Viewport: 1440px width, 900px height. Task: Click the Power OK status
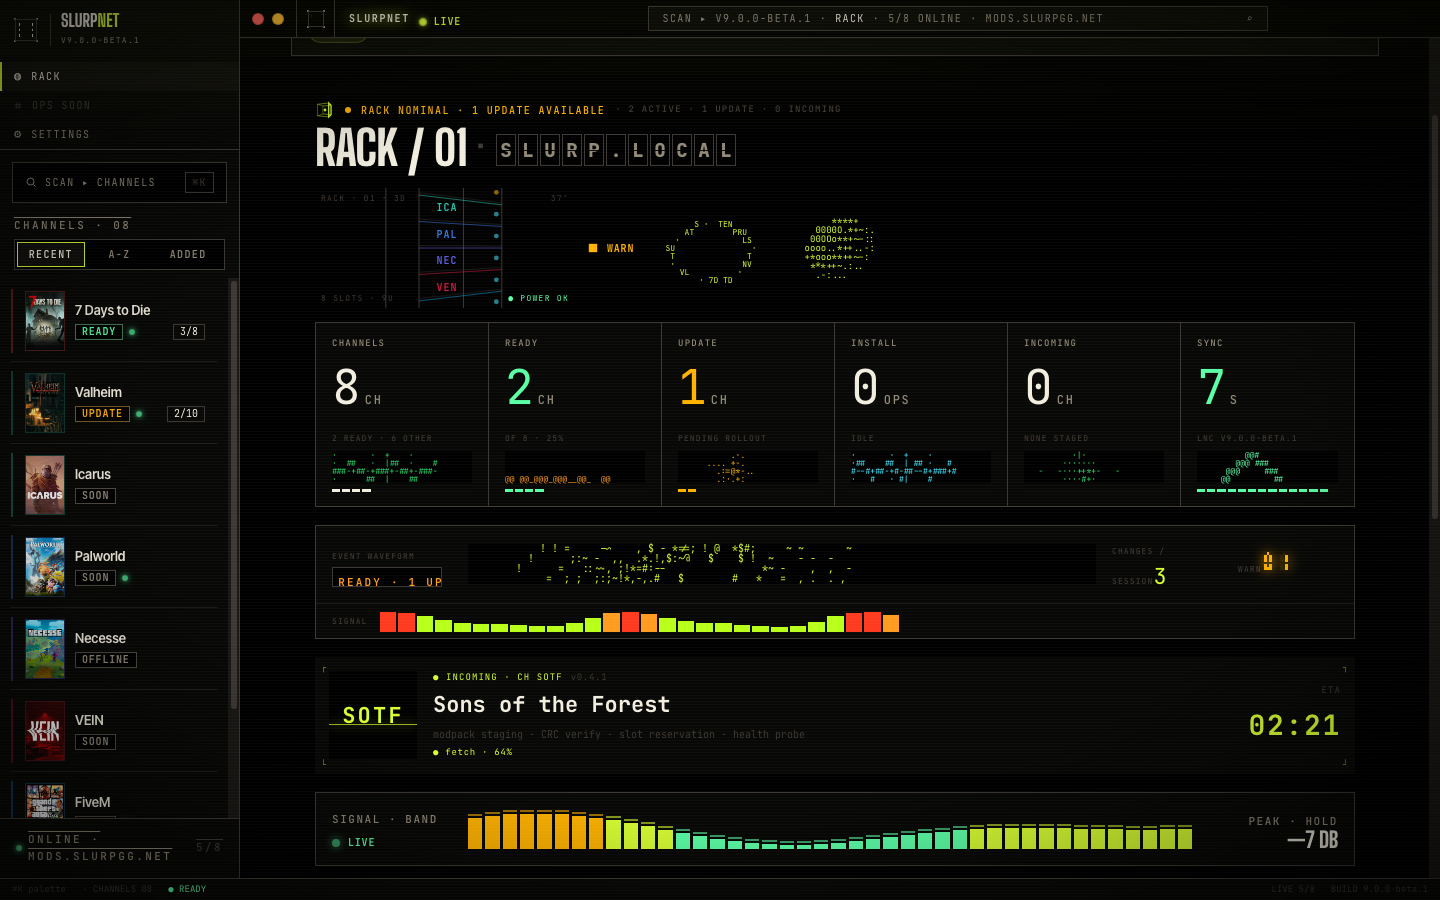[538, 298]
